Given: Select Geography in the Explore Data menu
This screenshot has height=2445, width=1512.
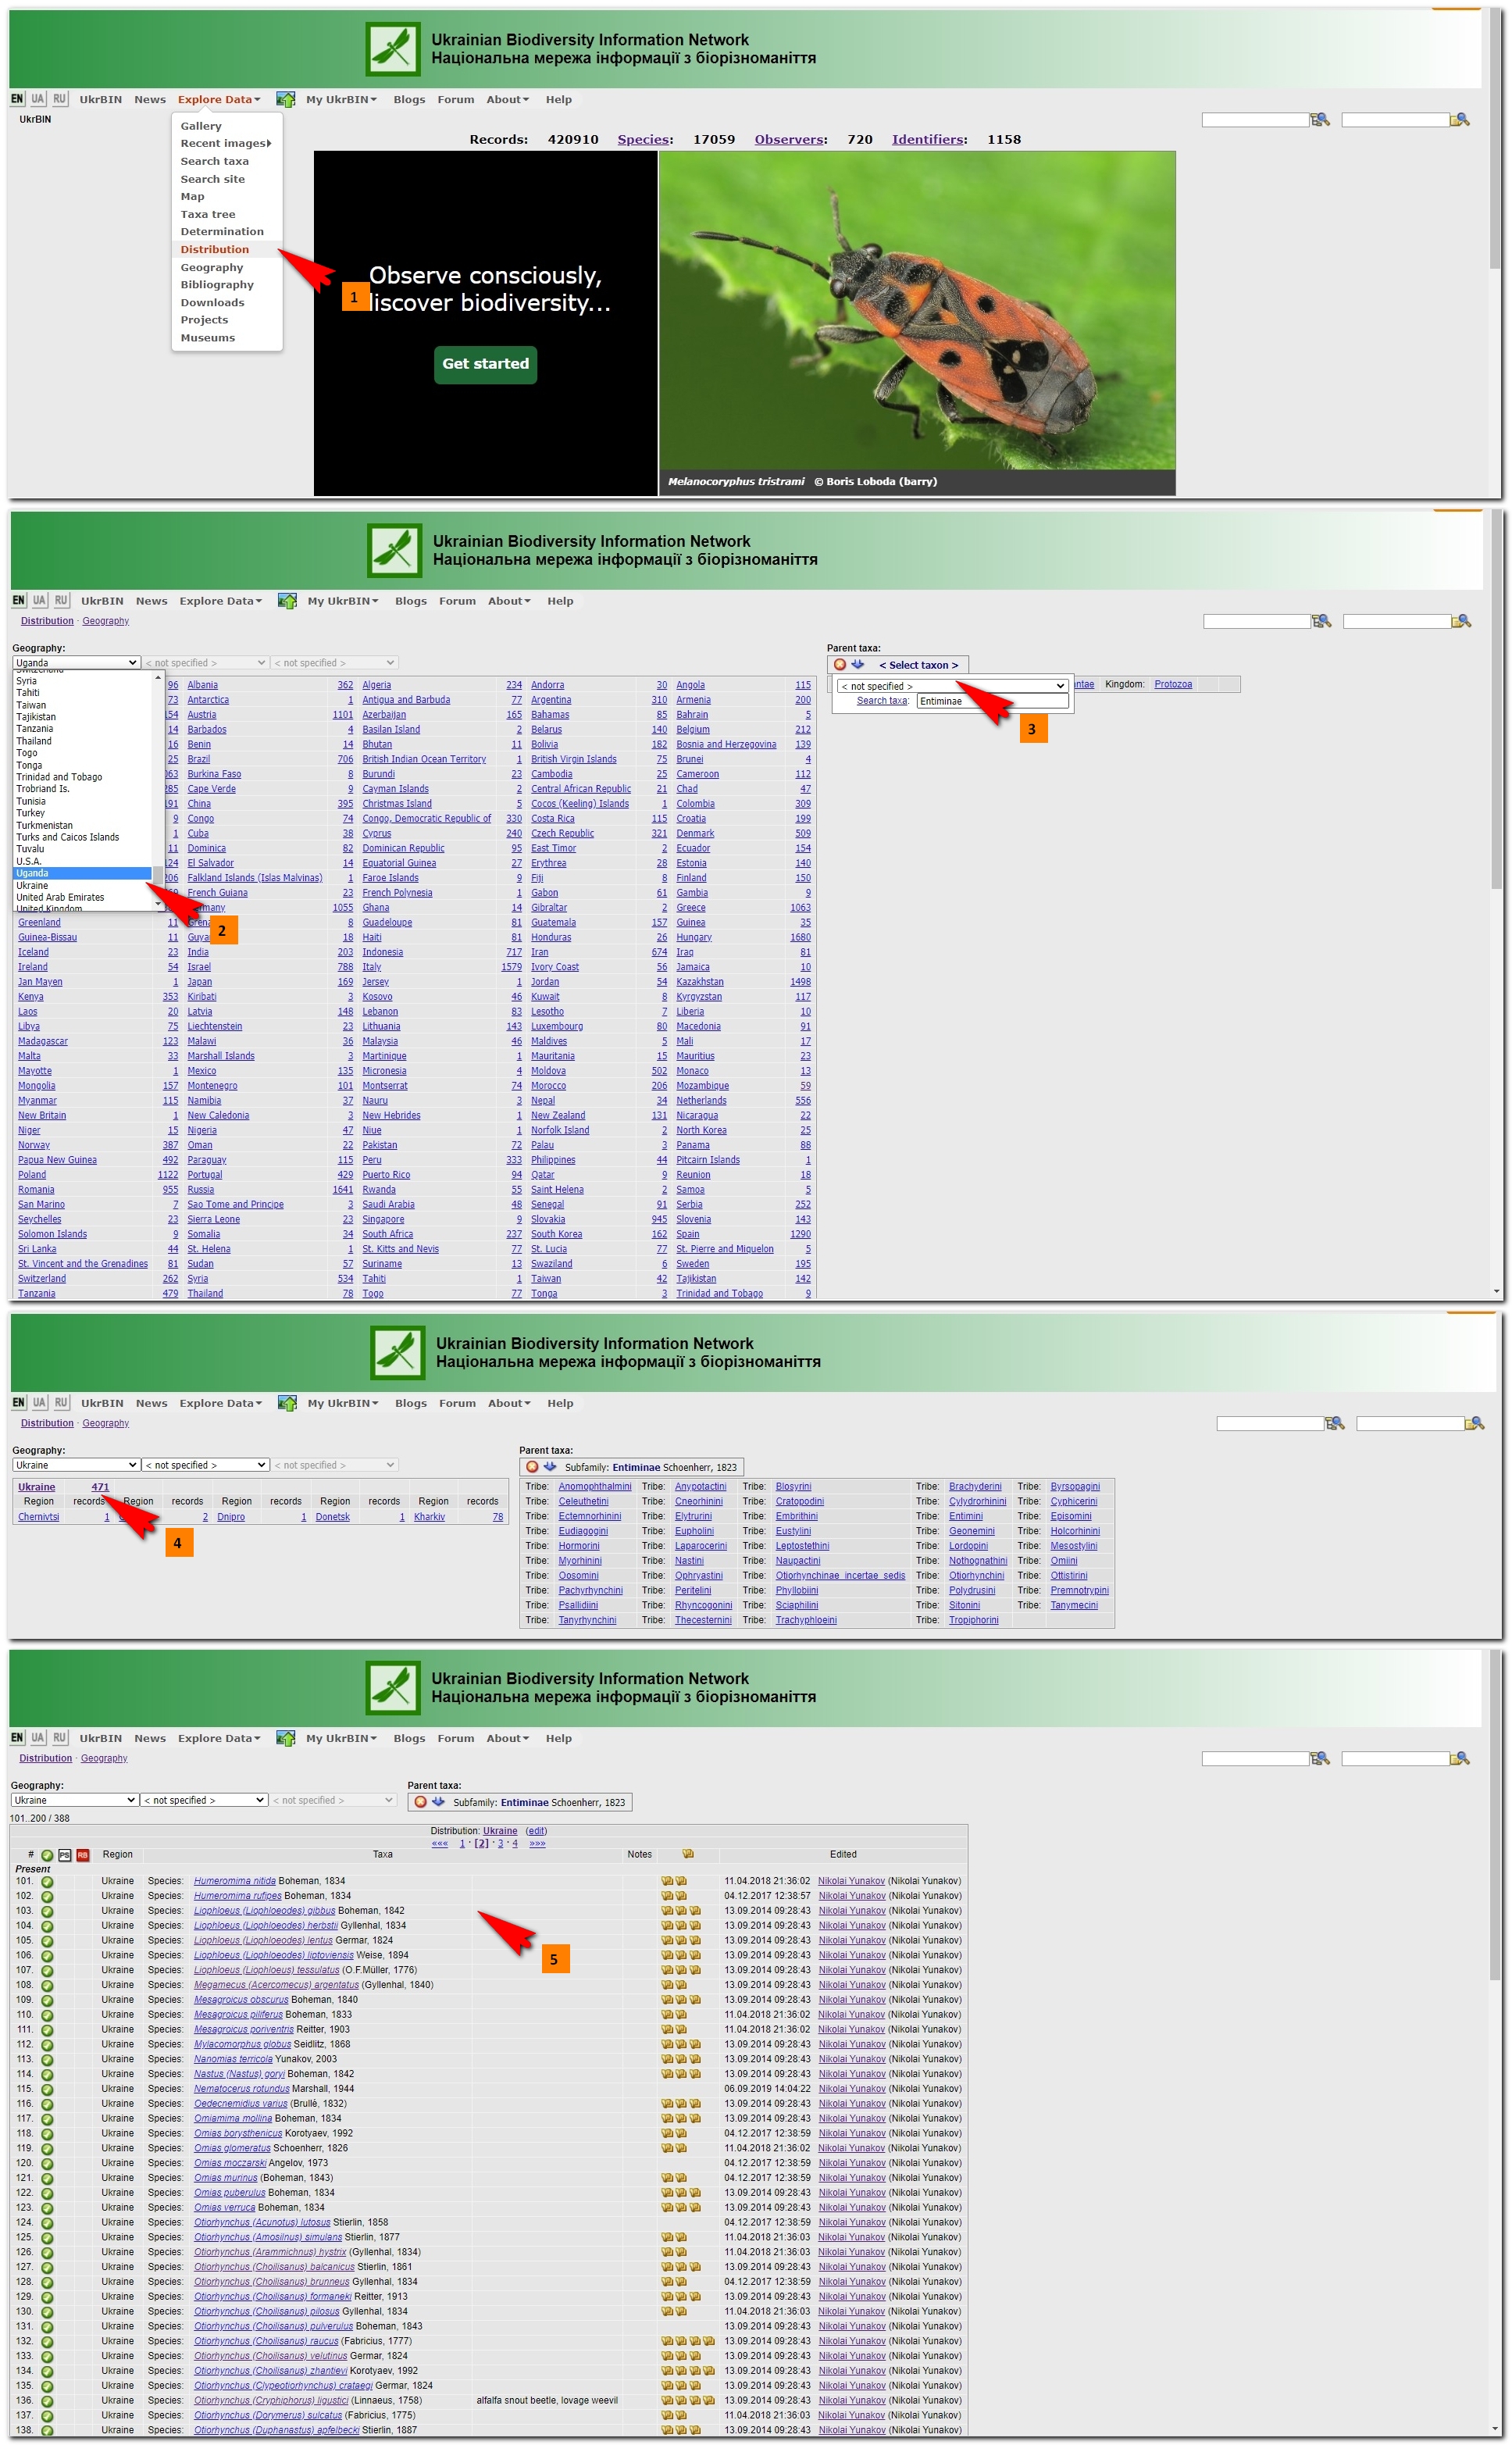Looking at the screenshot, I should click(212, 268).
